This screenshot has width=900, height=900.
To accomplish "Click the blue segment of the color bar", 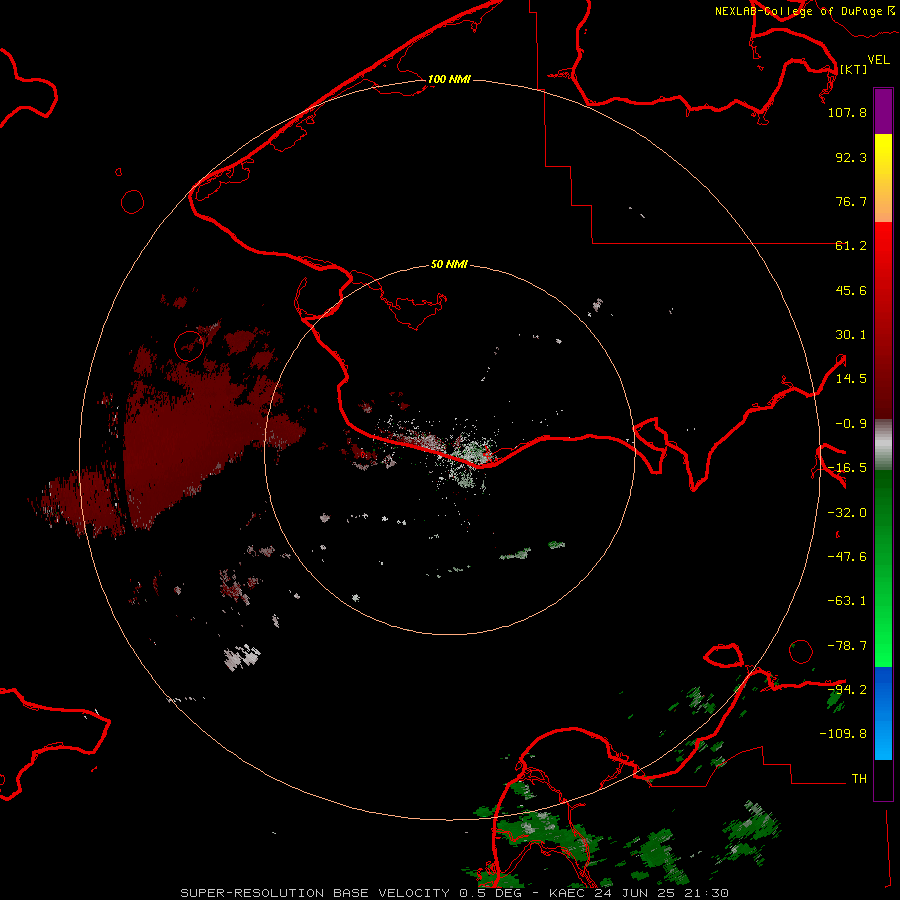I will pos(883,713).
